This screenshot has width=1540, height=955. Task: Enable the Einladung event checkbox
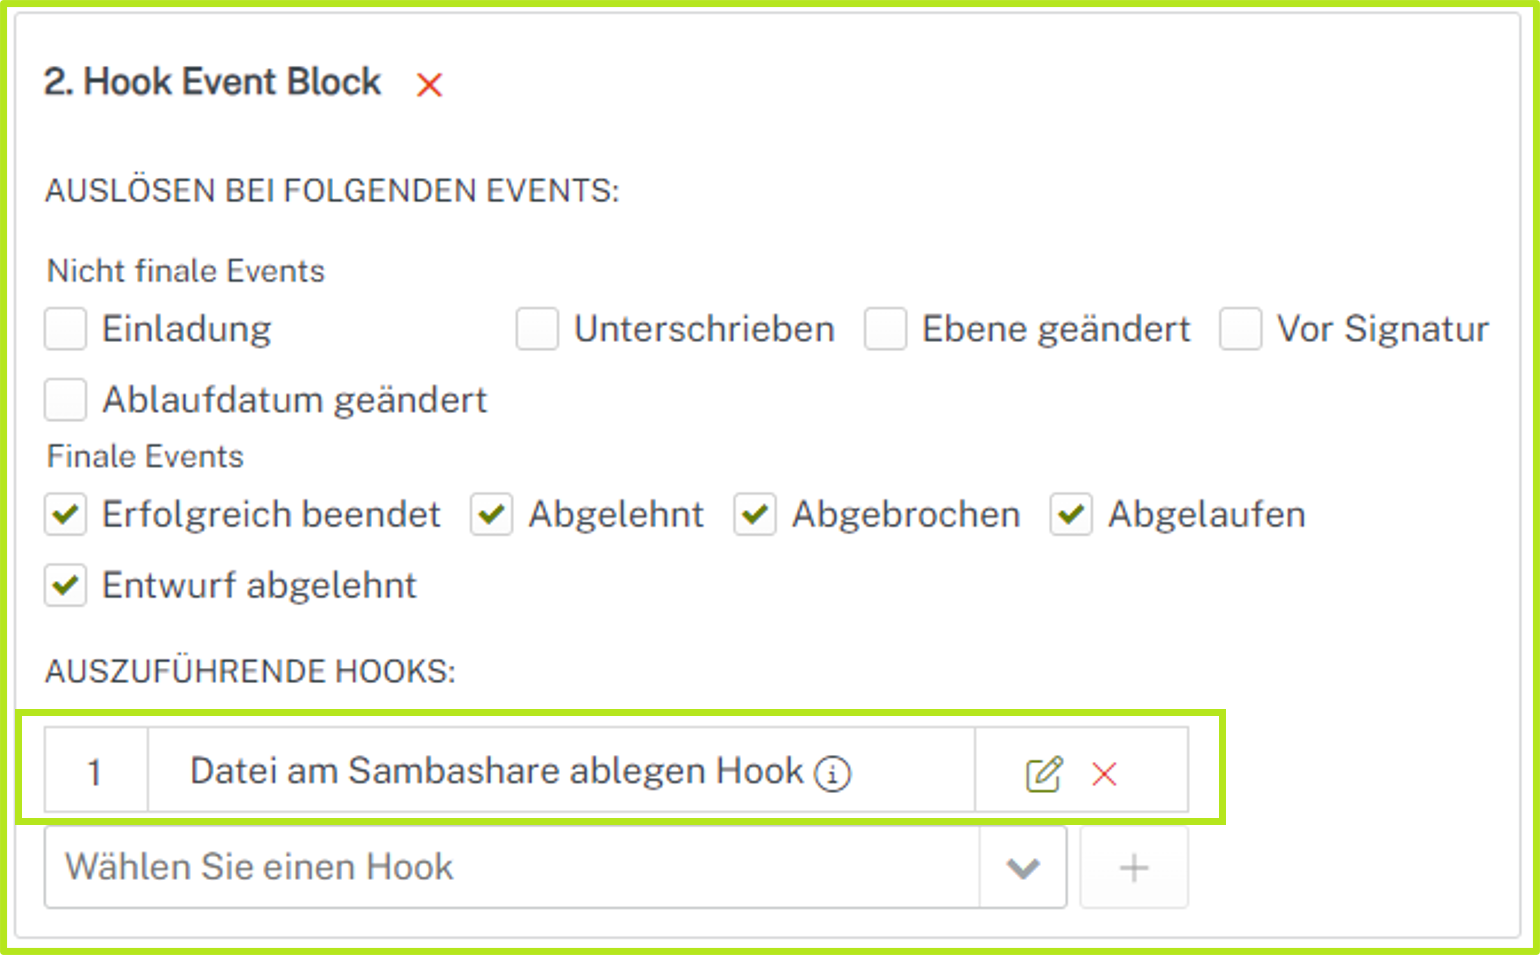[66, 329]
